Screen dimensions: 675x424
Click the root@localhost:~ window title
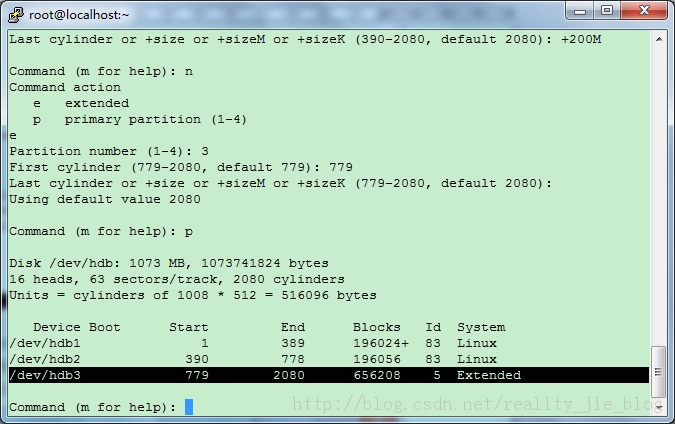coord(79,15)
